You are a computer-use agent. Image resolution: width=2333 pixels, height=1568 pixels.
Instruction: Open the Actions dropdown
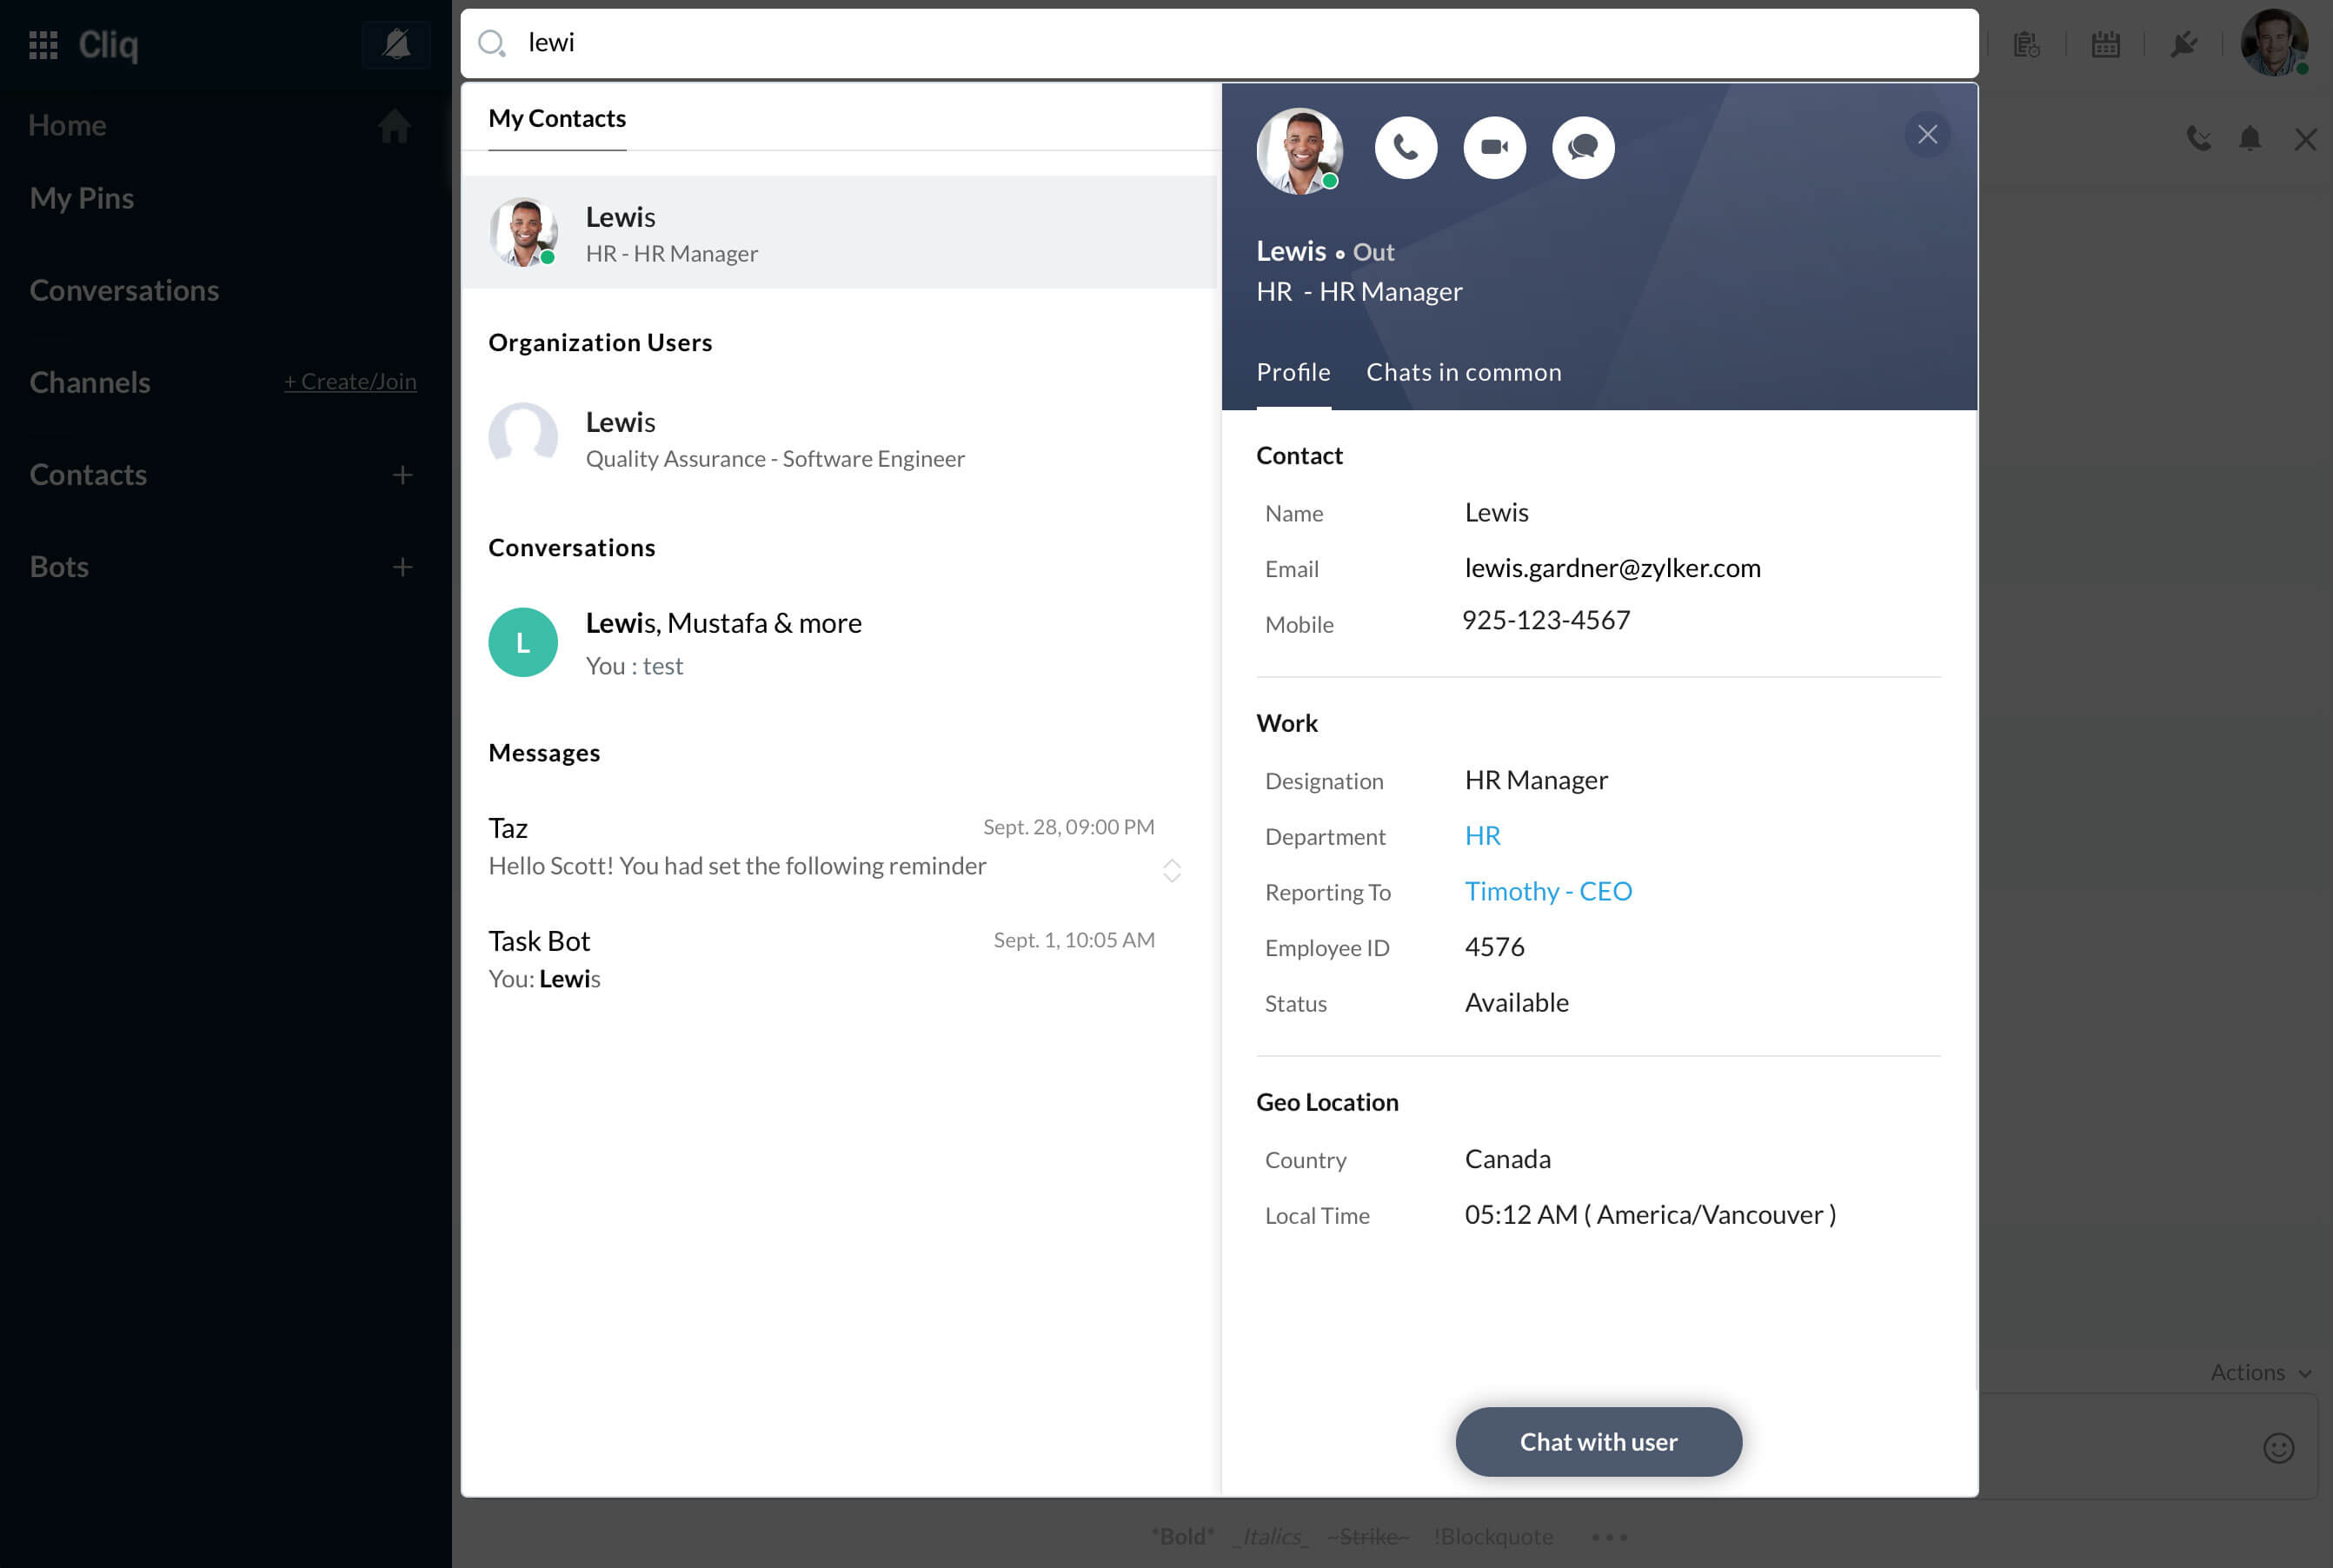pos(2259,1372)
